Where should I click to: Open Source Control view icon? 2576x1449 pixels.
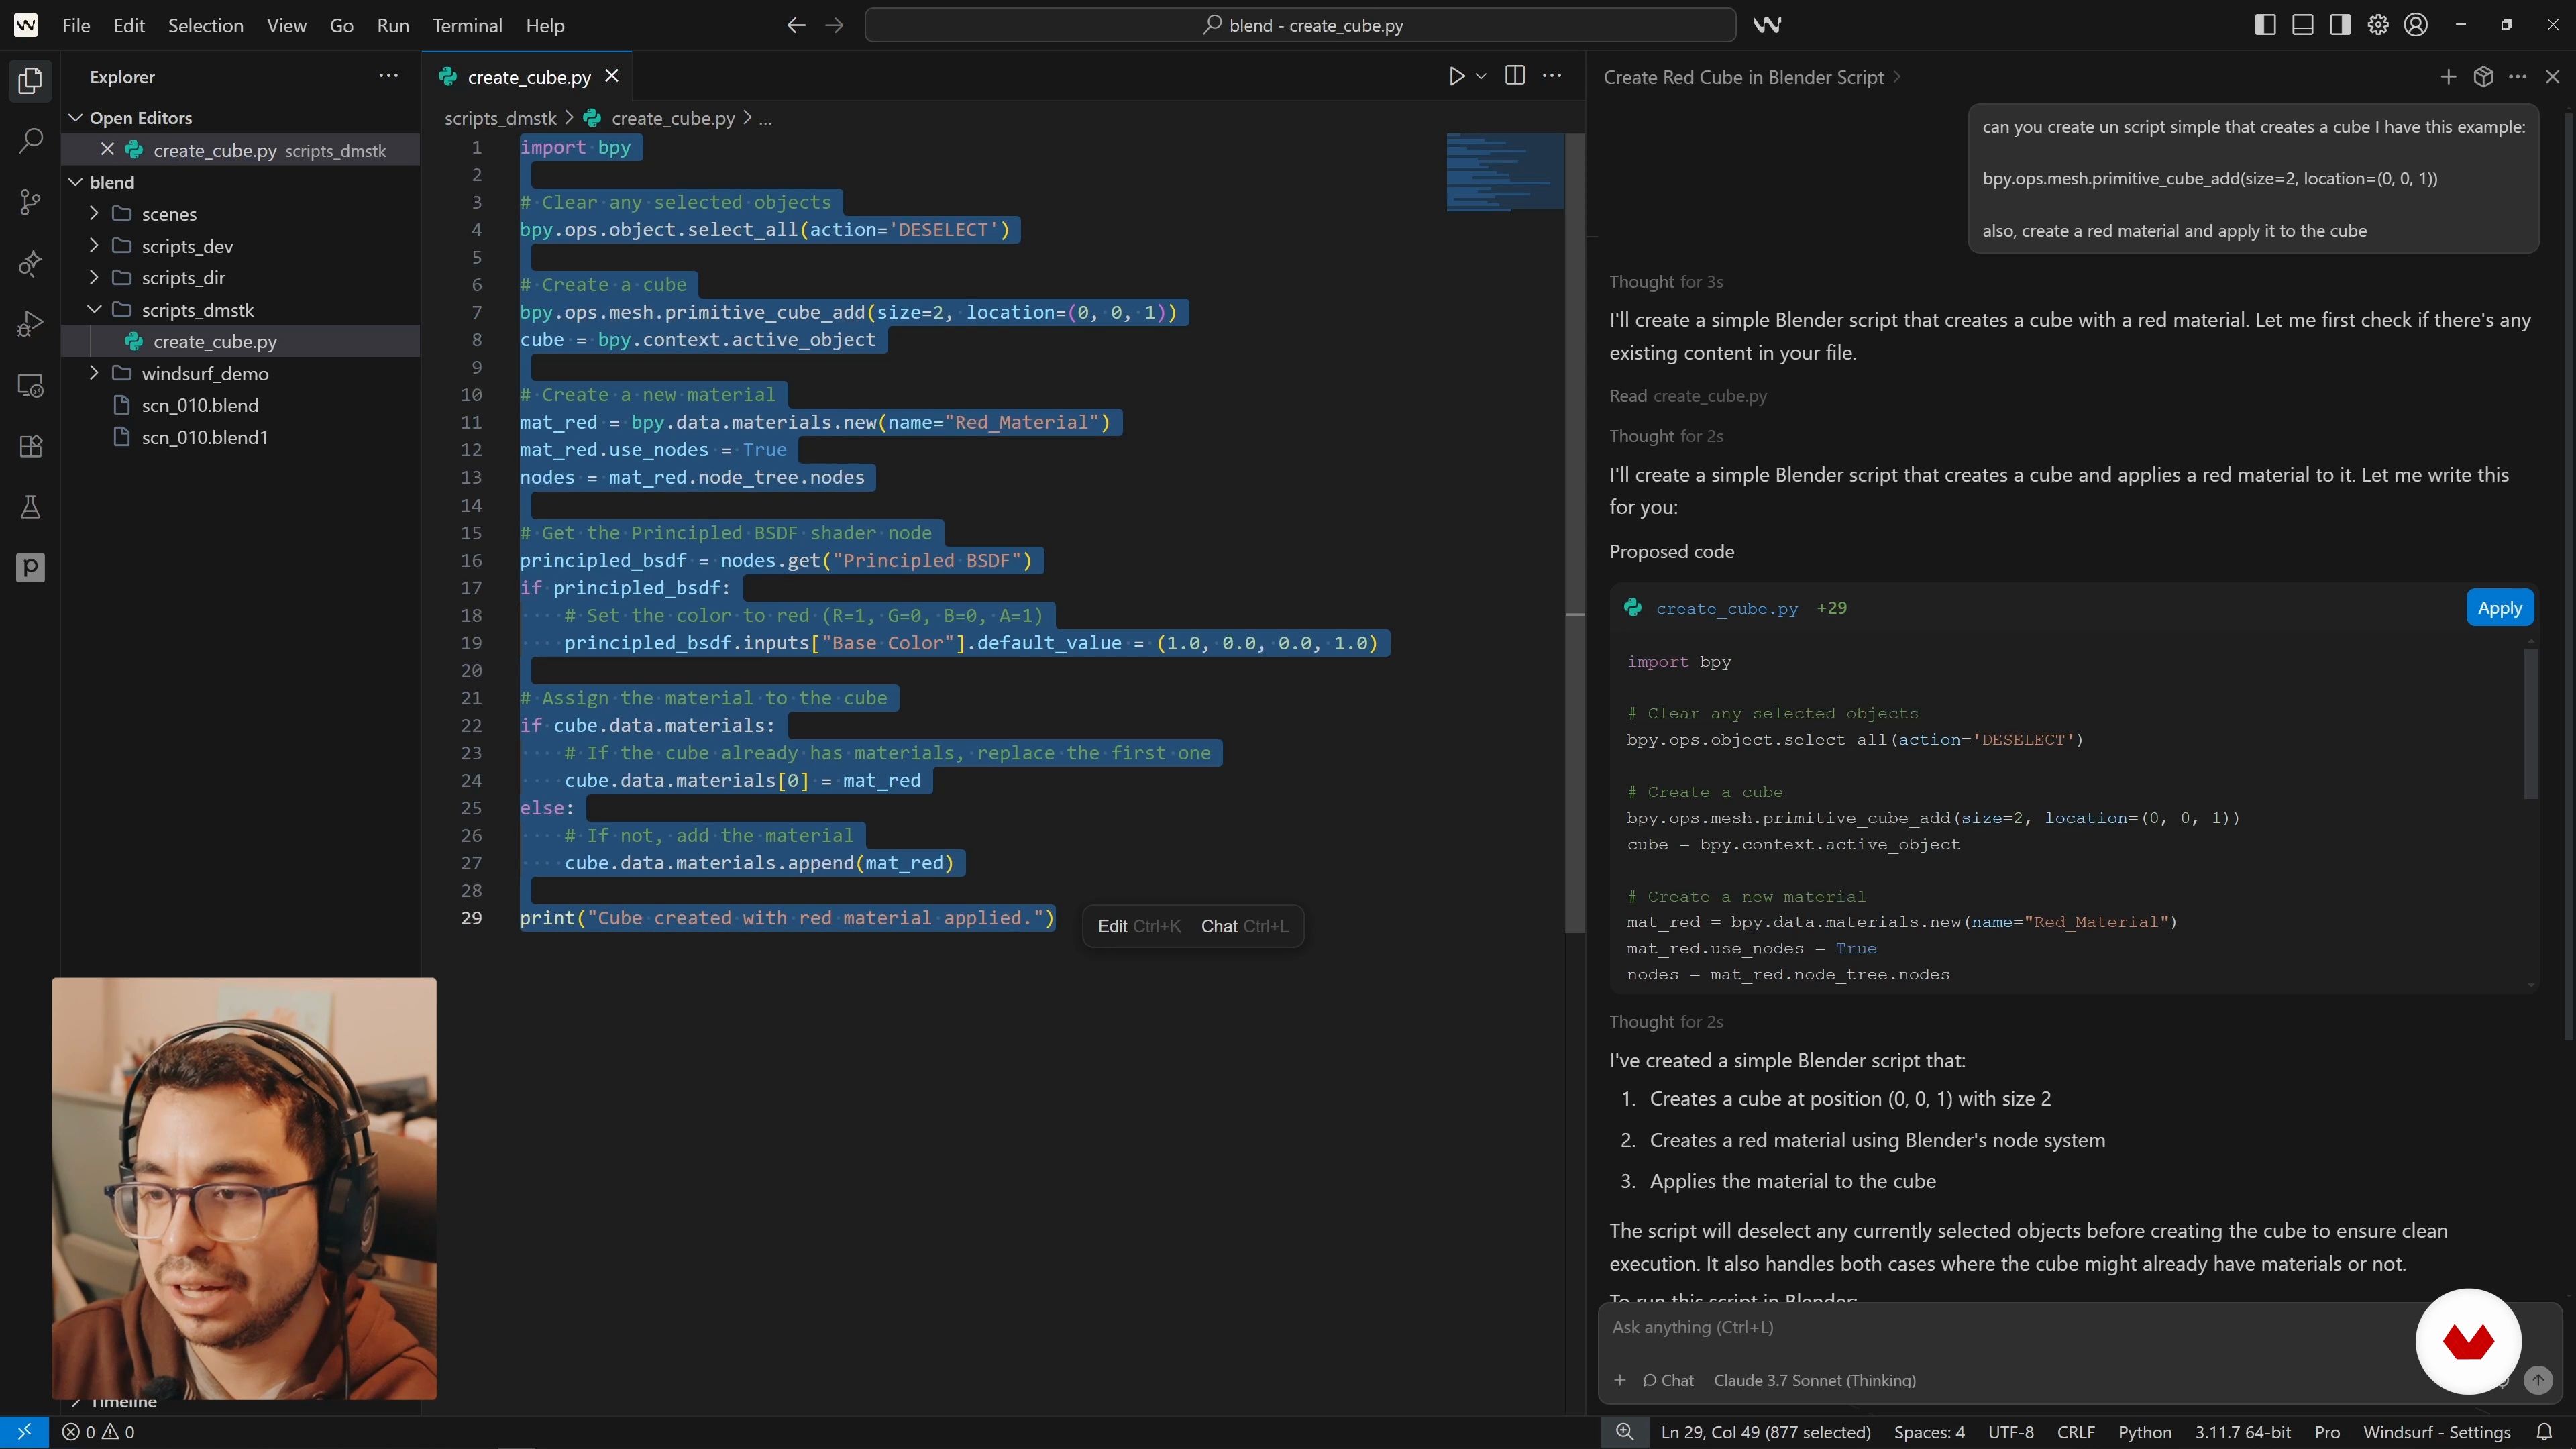[30, 202]
